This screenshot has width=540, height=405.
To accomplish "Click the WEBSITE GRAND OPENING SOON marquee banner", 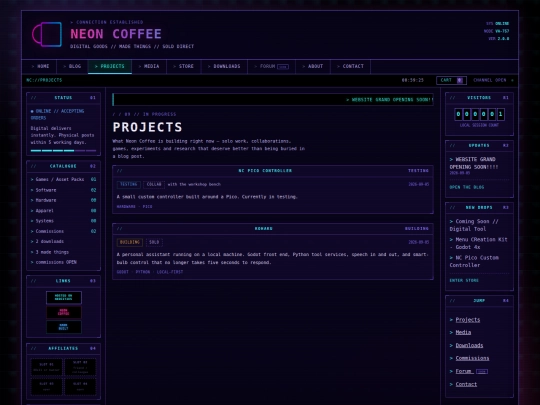I will click(273, 100).
